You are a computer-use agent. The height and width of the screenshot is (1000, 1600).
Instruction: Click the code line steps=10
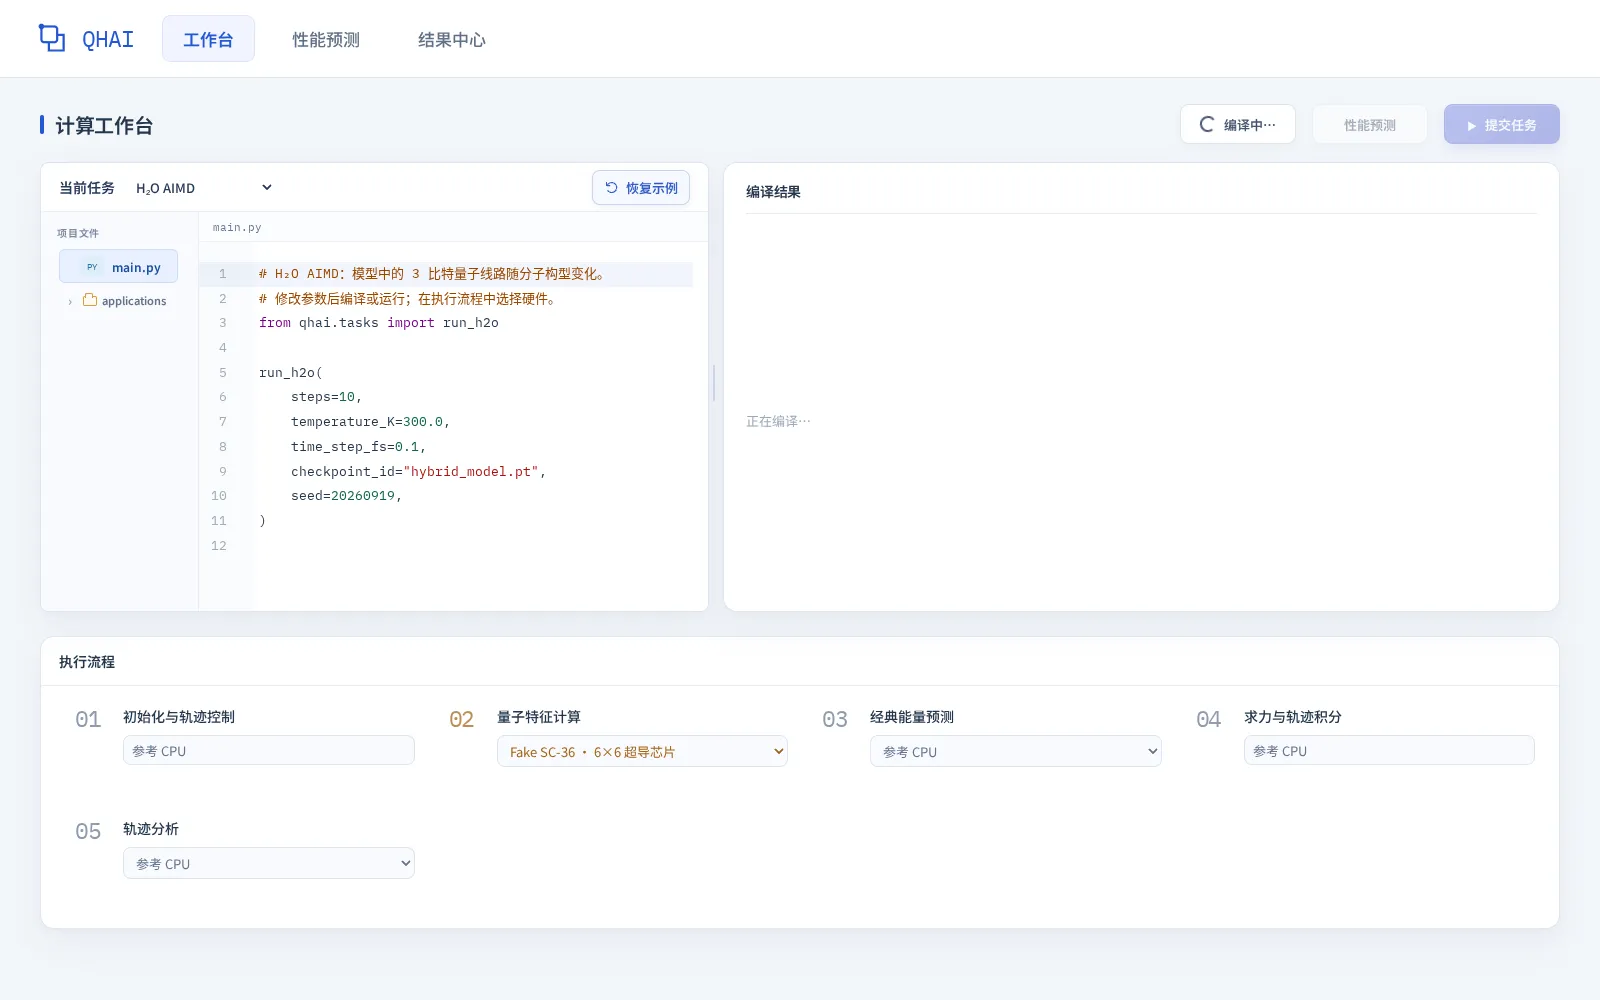click(x=326, y=397)
